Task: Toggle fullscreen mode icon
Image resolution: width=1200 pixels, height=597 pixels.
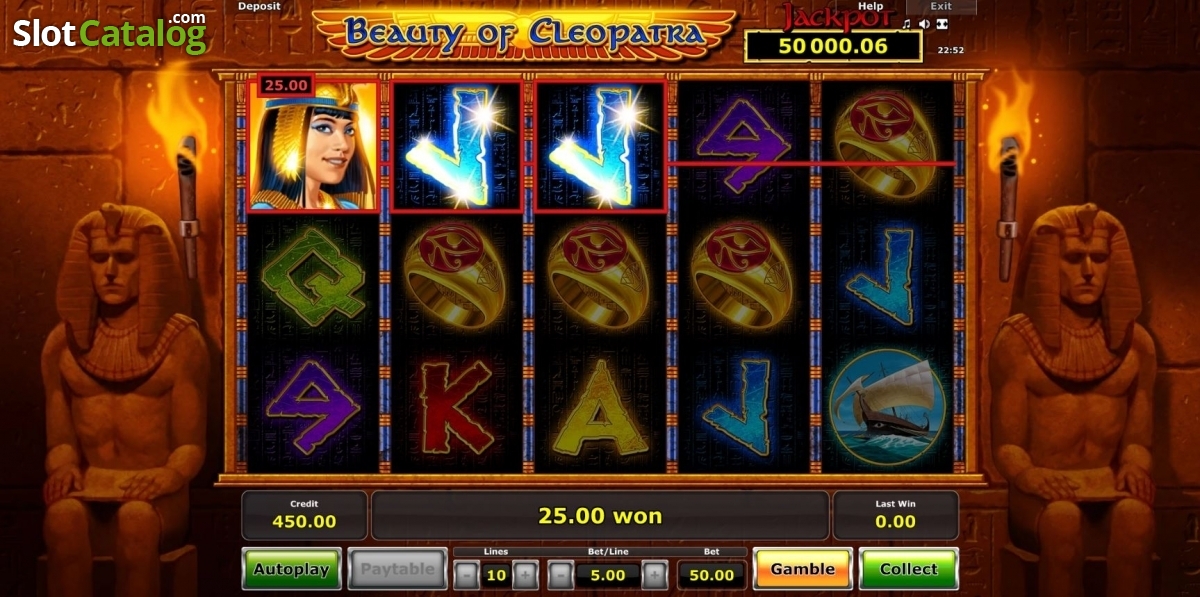Action: coord(943,23)
